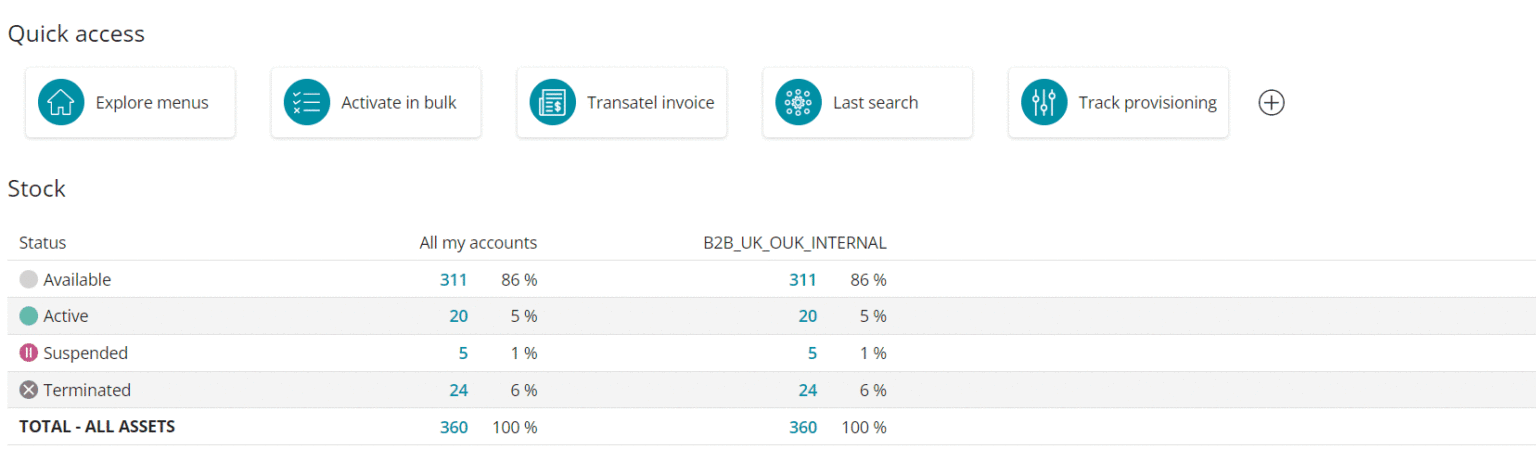This screenshot has width=1536, height=475.
Task: Click the Explore menus house icon
Action: point(61,102)
